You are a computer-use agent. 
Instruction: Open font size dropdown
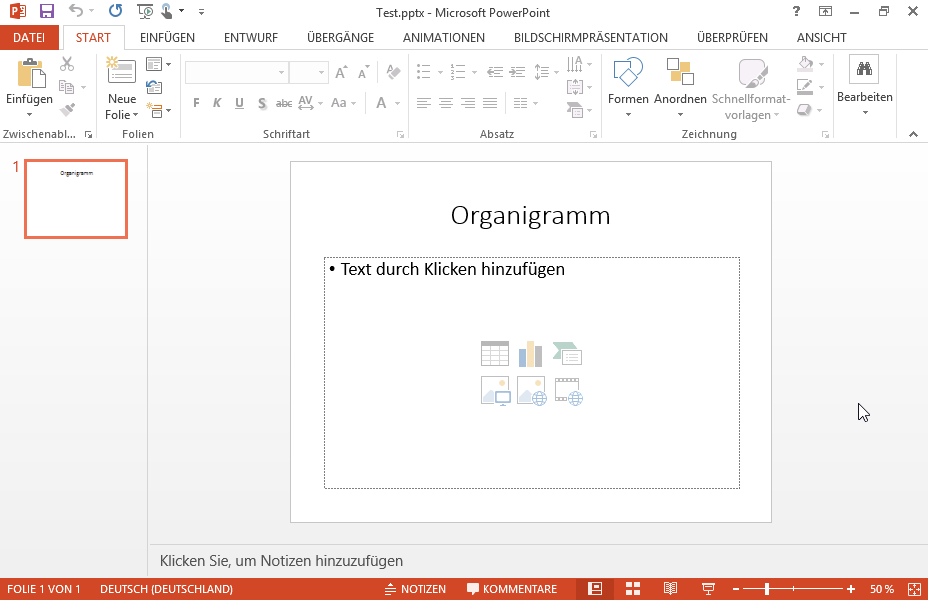coord(321,72)
